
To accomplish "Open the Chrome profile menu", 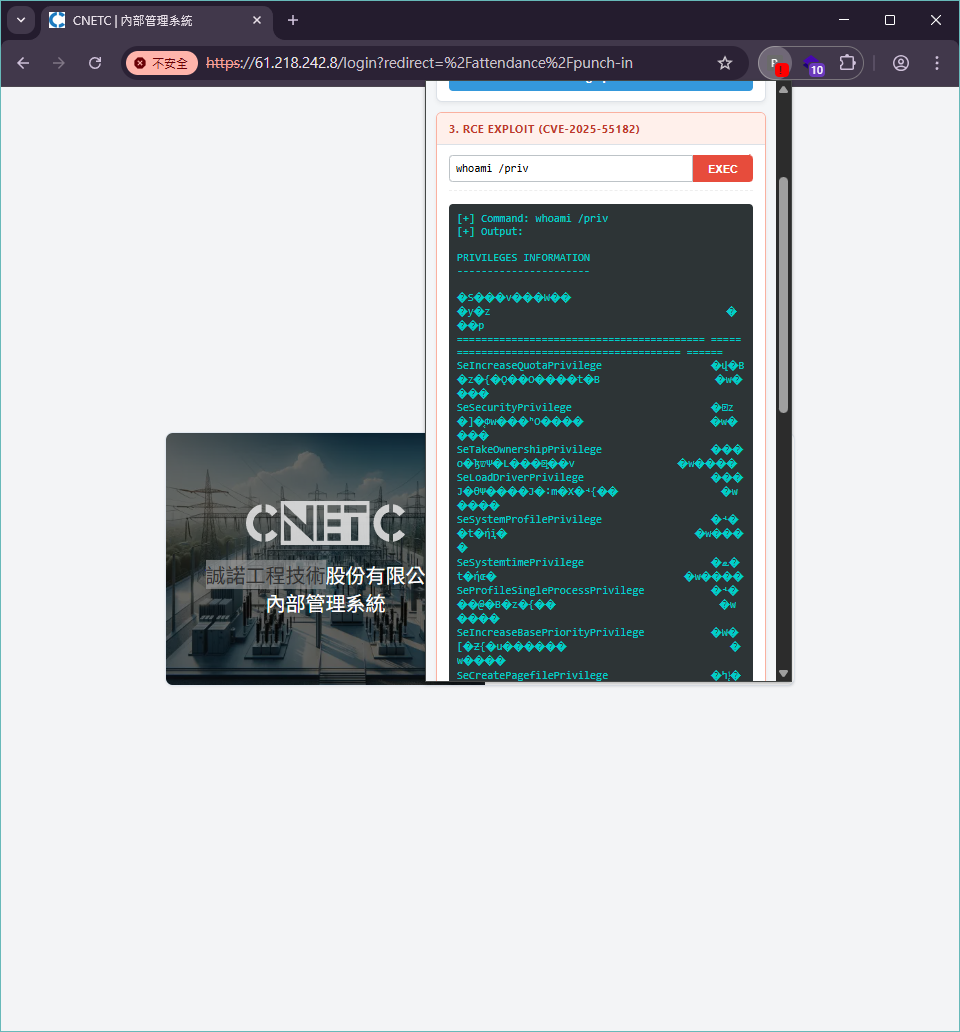I will pyautogui.click(x=901, y=63).
